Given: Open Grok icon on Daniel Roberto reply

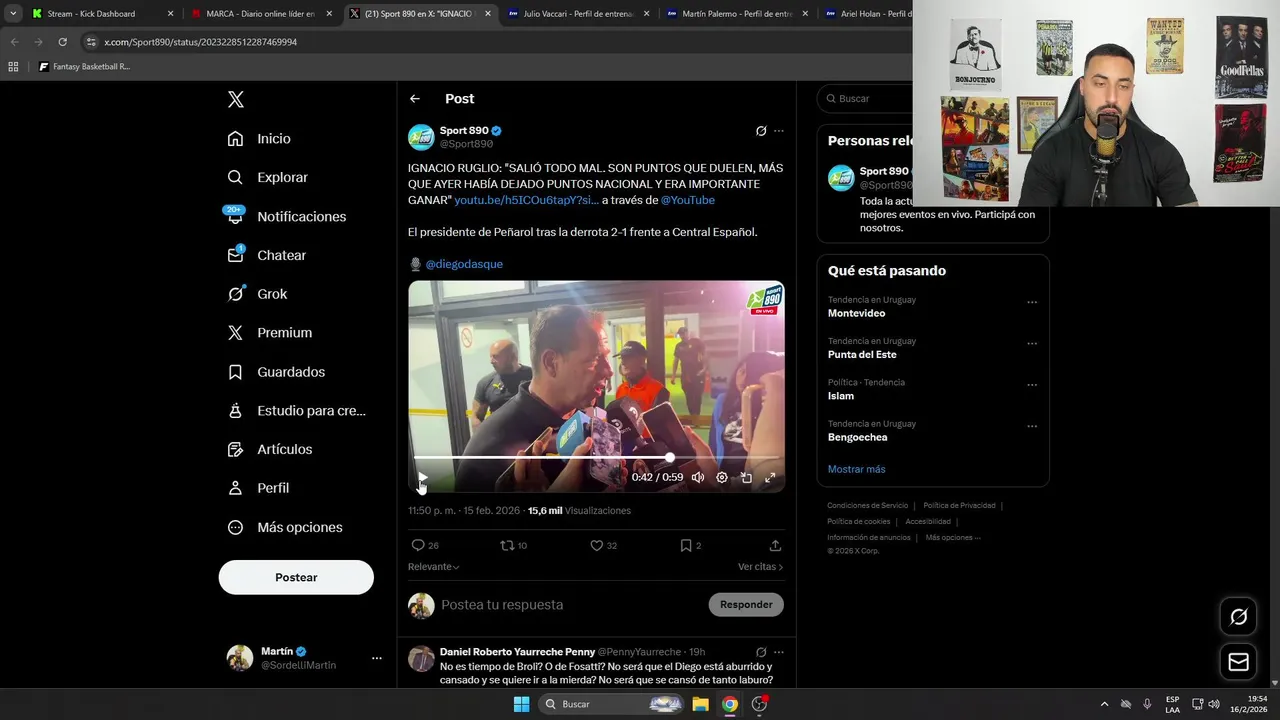Looking at the screenshot, I should coord(761,652).
